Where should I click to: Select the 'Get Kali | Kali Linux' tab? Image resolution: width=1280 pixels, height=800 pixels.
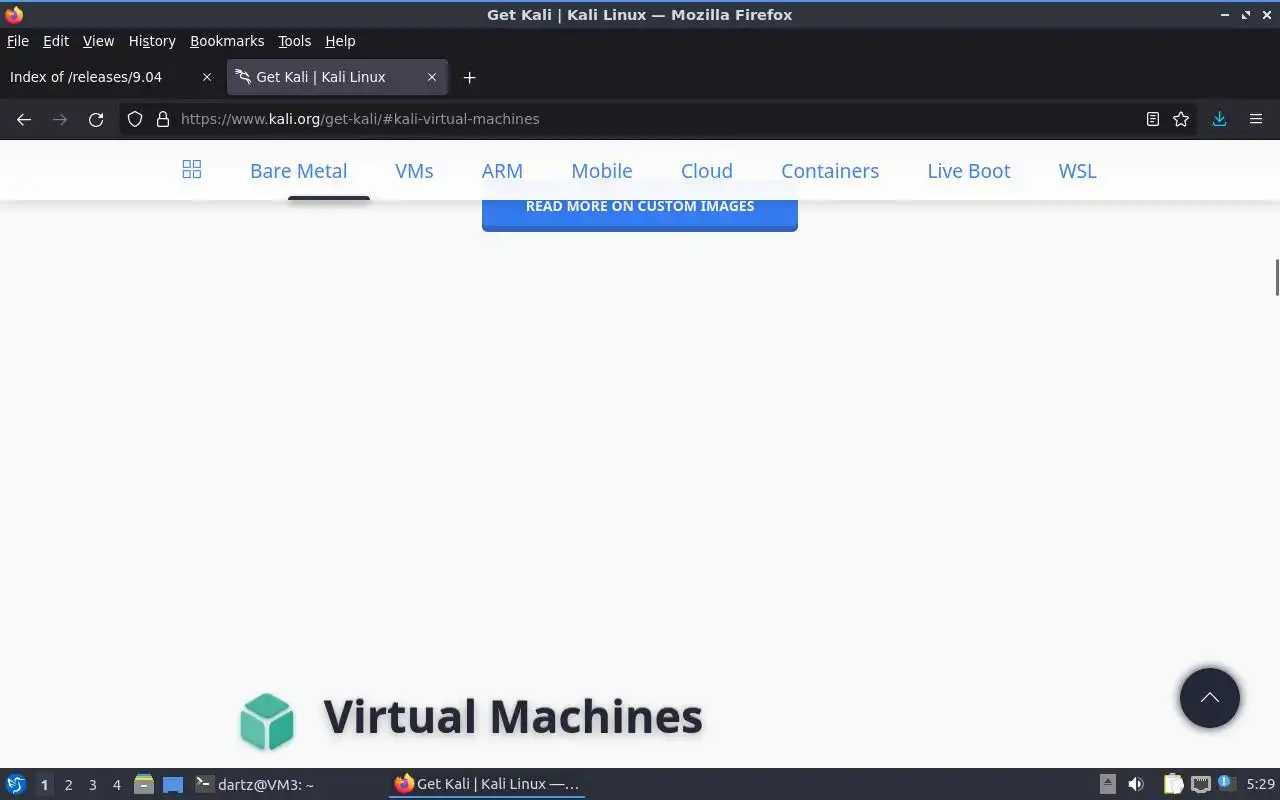pos(338,77)
